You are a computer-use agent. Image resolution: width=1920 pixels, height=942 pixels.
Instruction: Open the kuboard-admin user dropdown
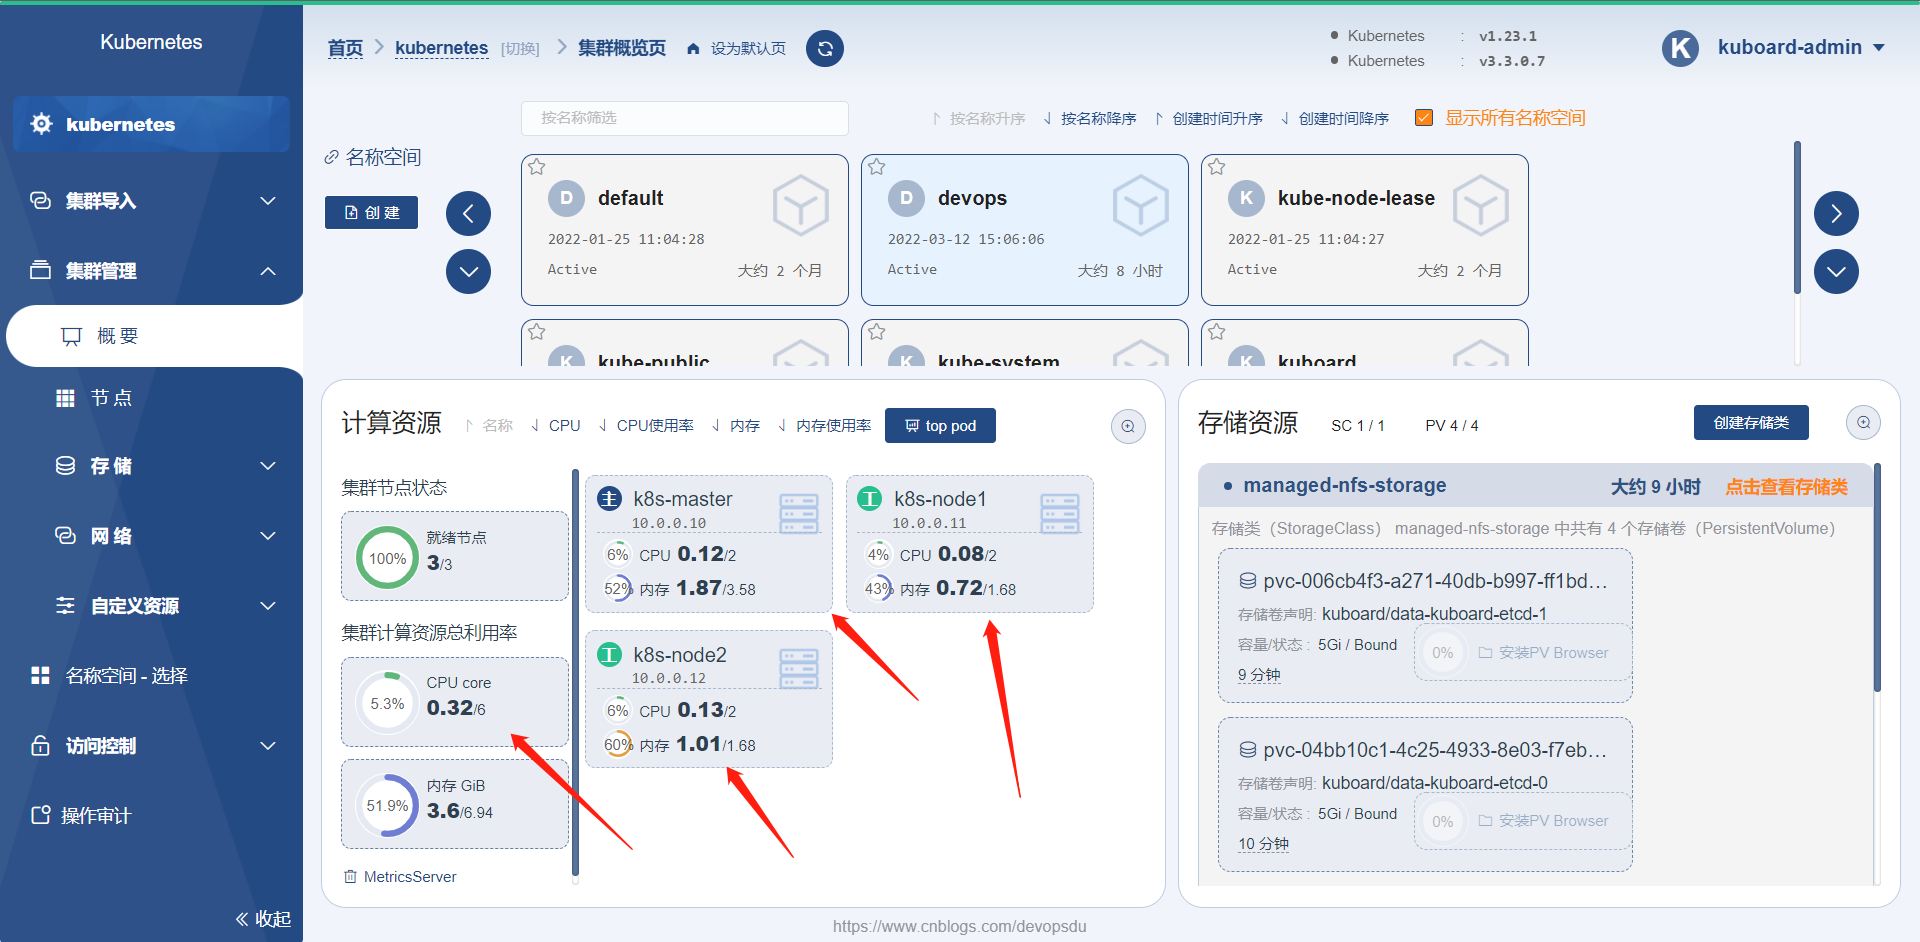point(1801,47)
